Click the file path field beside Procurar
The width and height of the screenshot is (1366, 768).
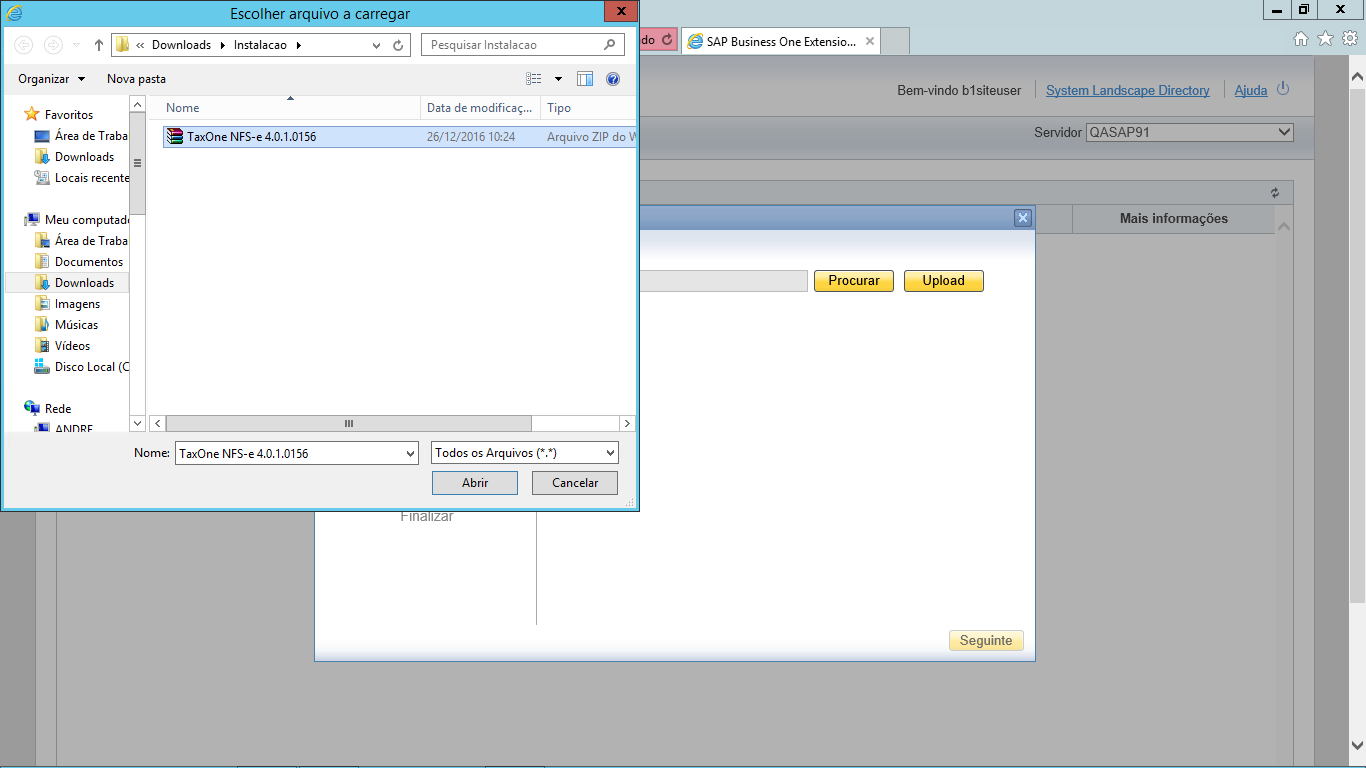[722, 281]
